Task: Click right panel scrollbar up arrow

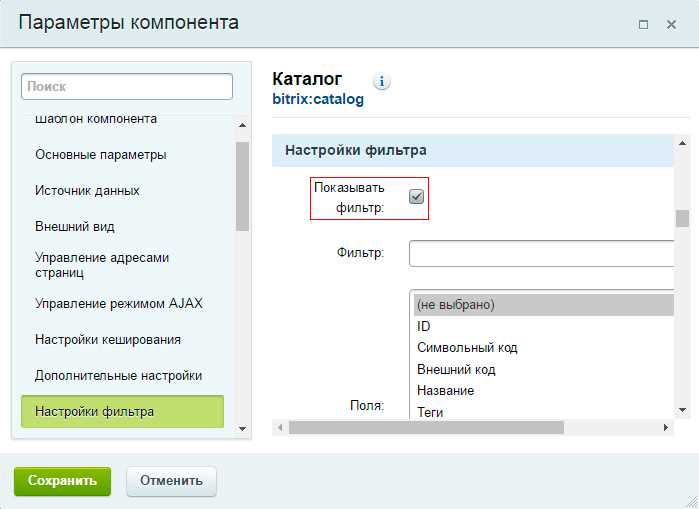Action: pyautogui.click(x=682, y=143)
